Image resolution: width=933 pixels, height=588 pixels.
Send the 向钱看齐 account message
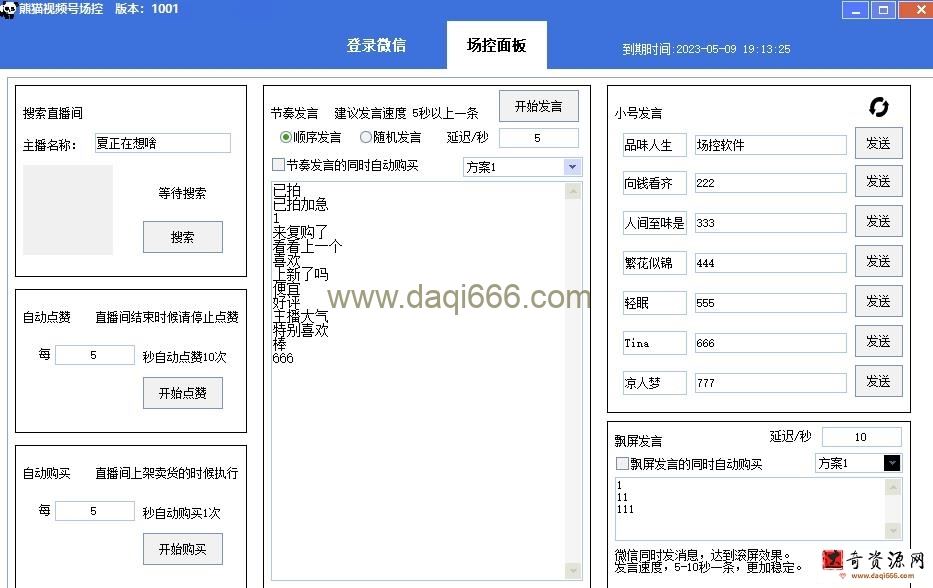point(878,181)
